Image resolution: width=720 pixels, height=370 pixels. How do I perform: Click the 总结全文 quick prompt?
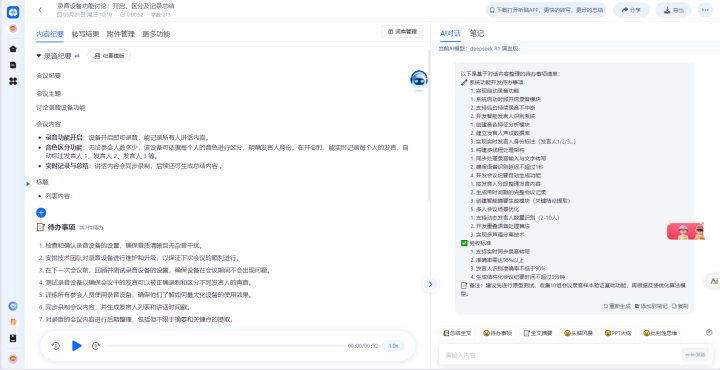(457, 333)
